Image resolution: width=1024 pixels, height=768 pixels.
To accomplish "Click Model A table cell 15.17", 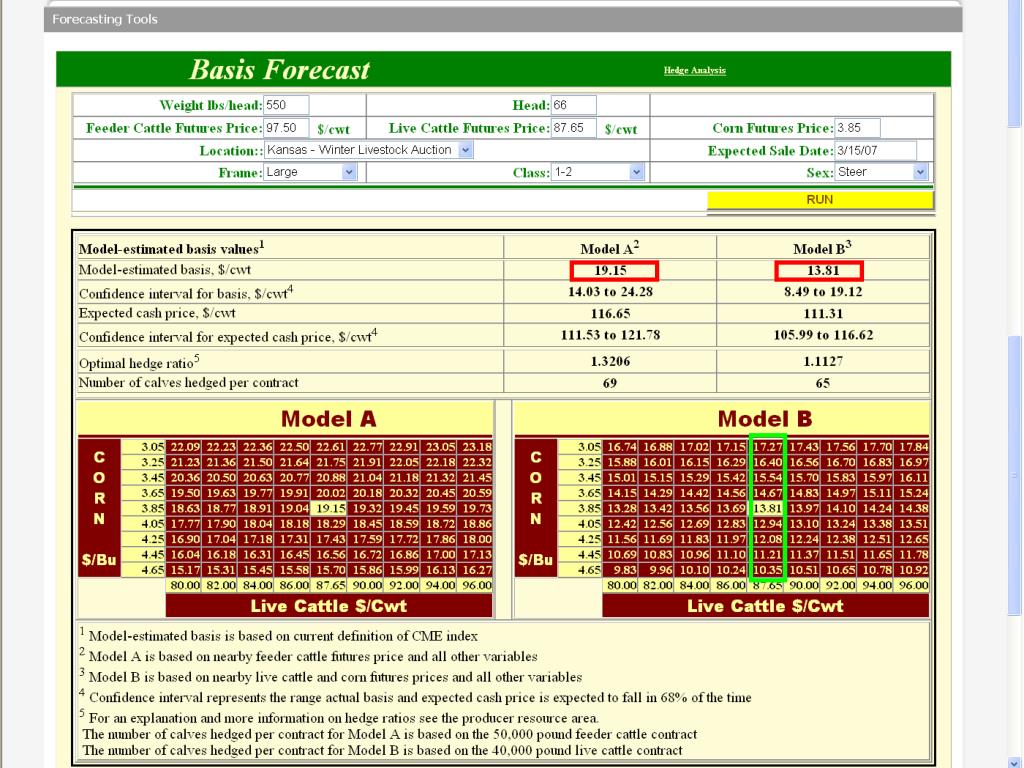I will [185, 569].
